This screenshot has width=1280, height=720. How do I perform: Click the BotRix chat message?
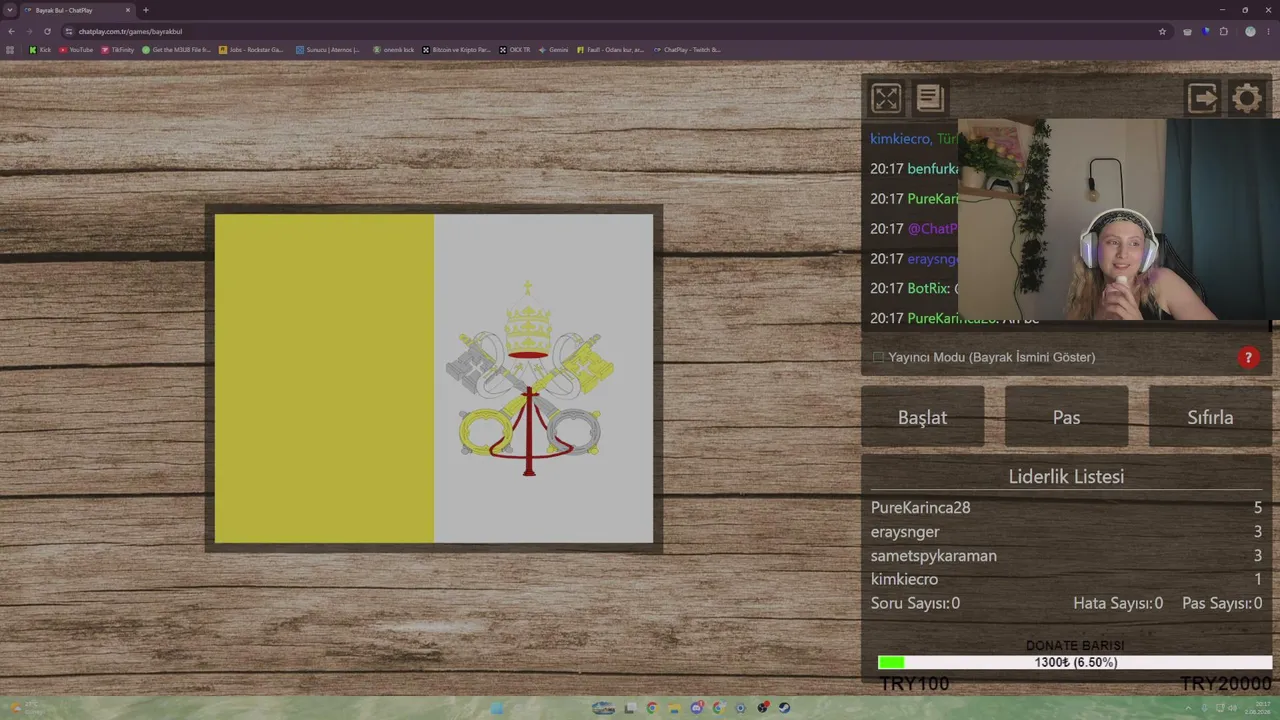[914, 288]
